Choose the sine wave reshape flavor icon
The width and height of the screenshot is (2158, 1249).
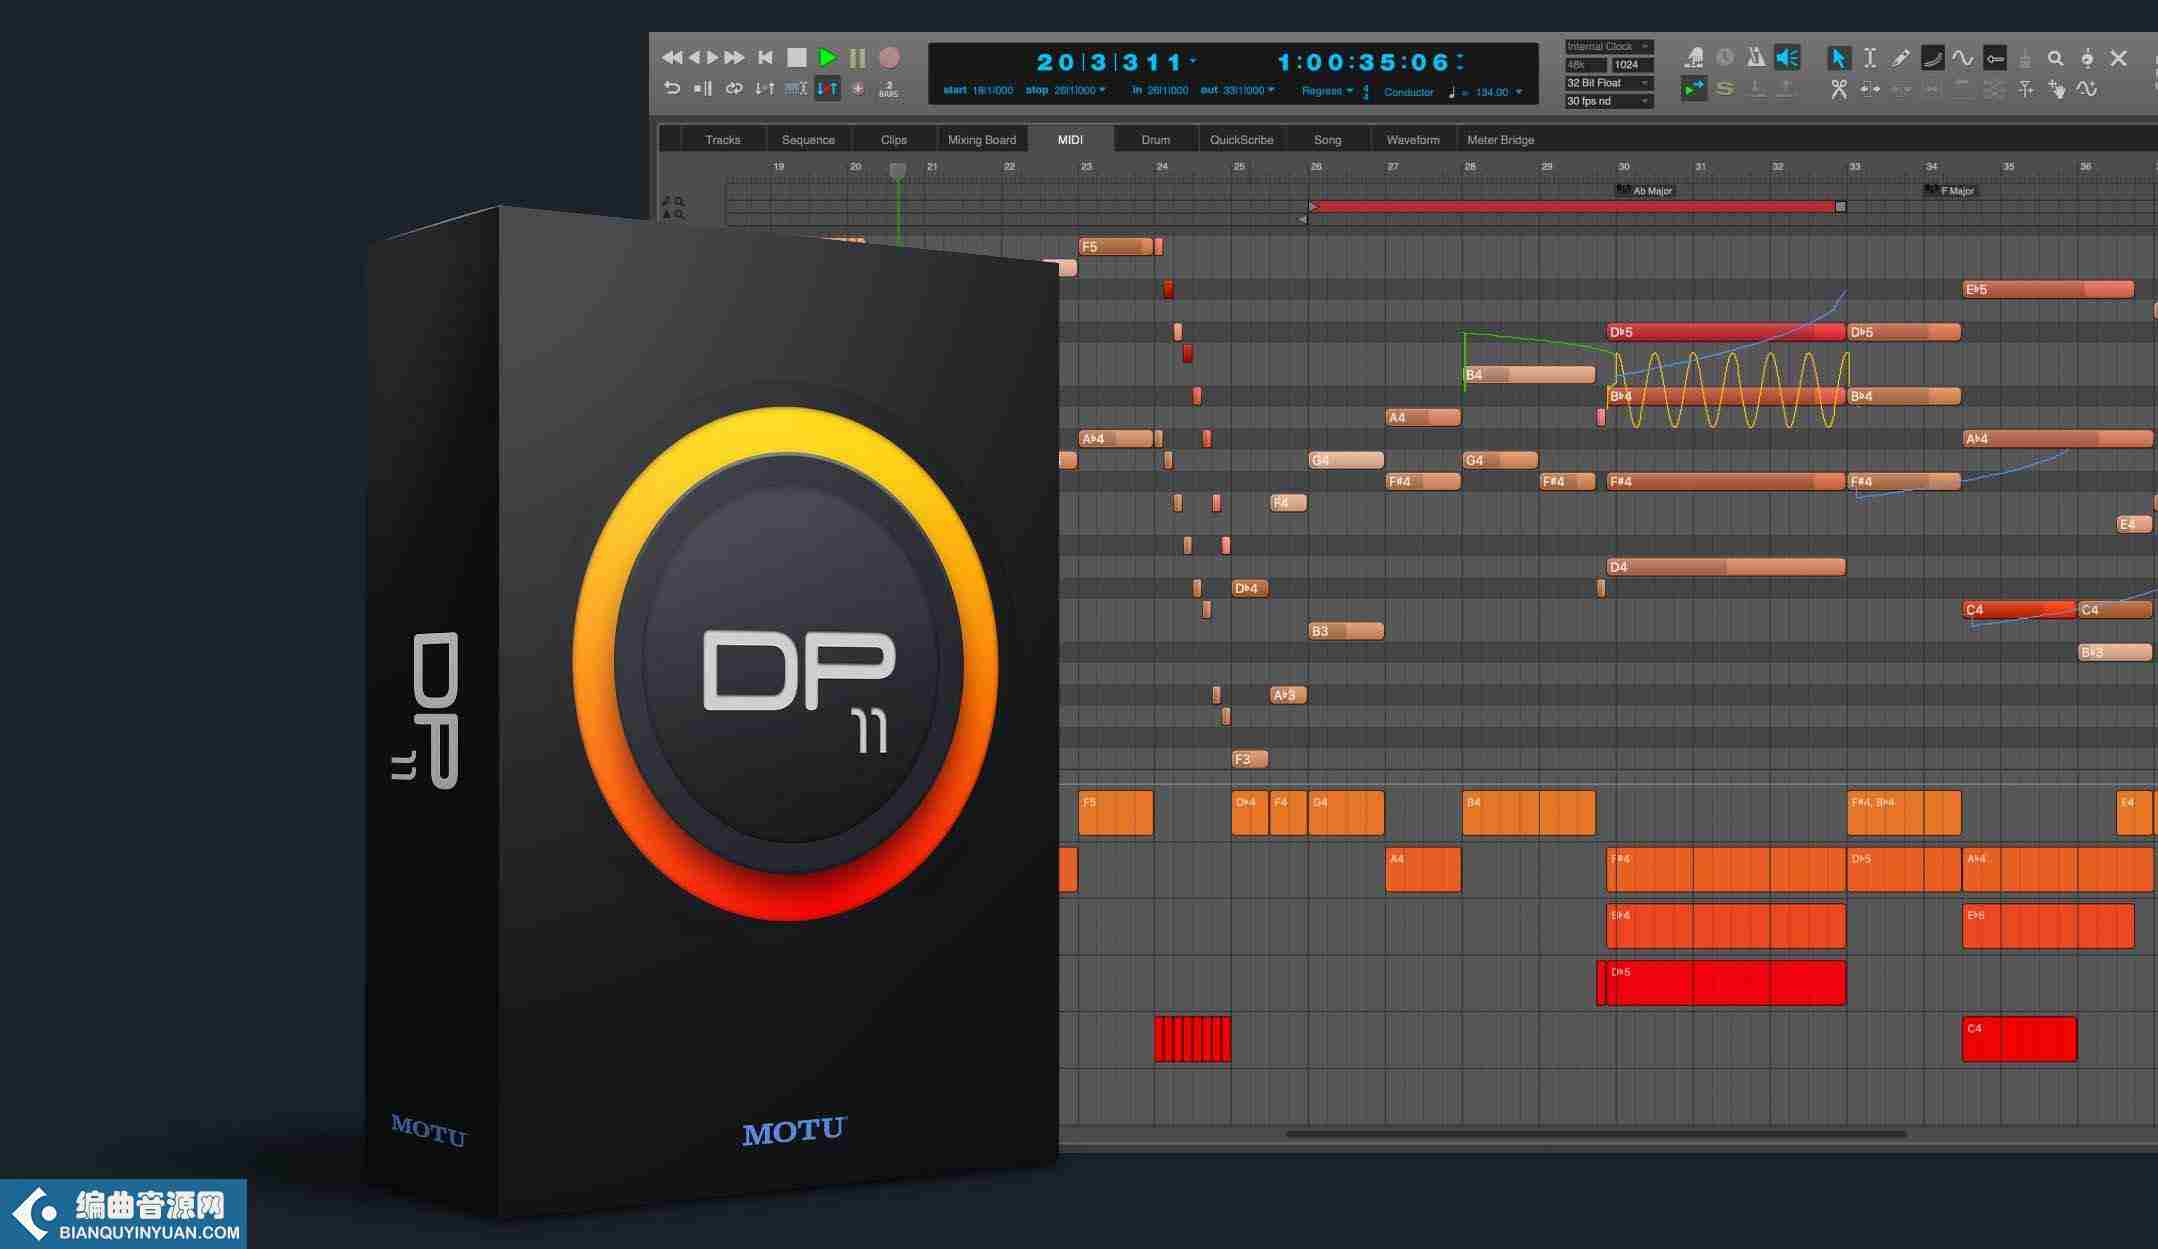point(1963,58)
